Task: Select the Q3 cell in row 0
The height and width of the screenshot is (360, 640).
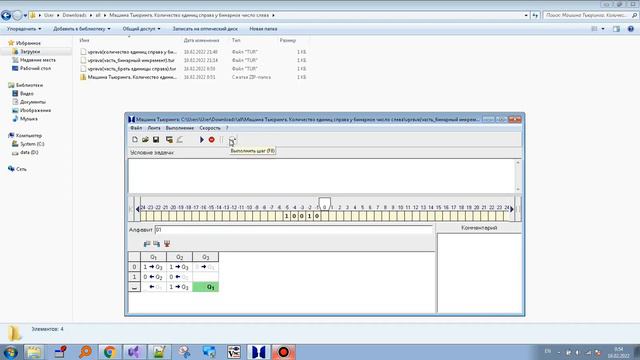Action: pos(205,267)
